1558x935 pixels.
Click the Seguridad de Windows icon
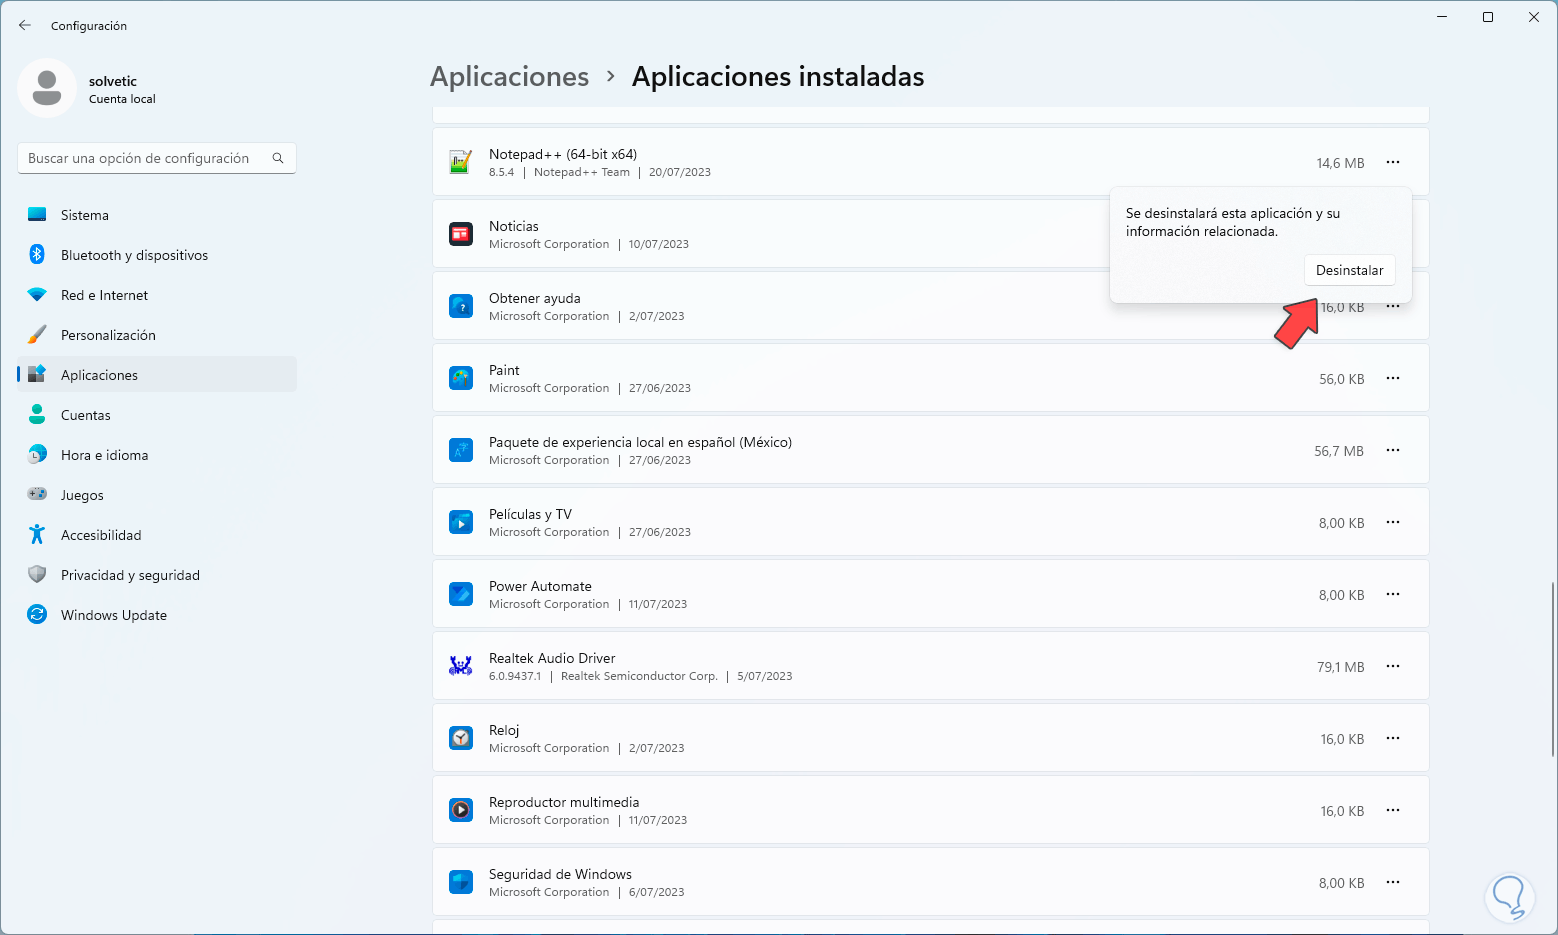[460, 882]
